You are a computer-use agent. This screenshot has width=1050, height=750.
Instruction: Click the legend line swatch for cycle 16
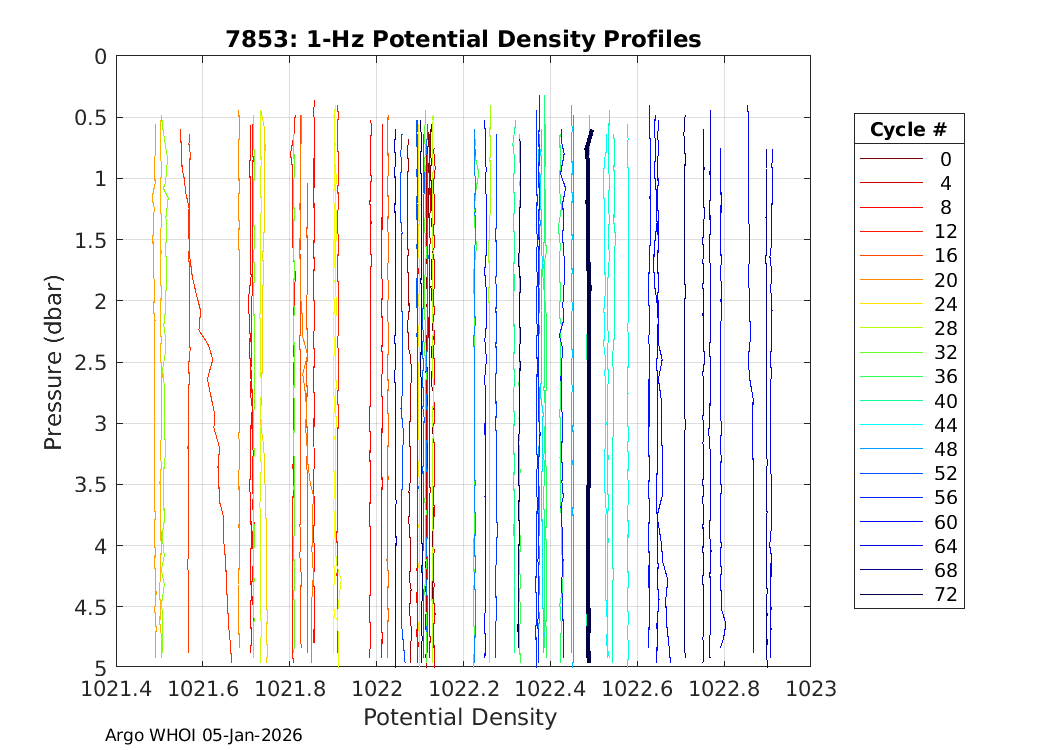pyautogui.click(x=890, y=256)
